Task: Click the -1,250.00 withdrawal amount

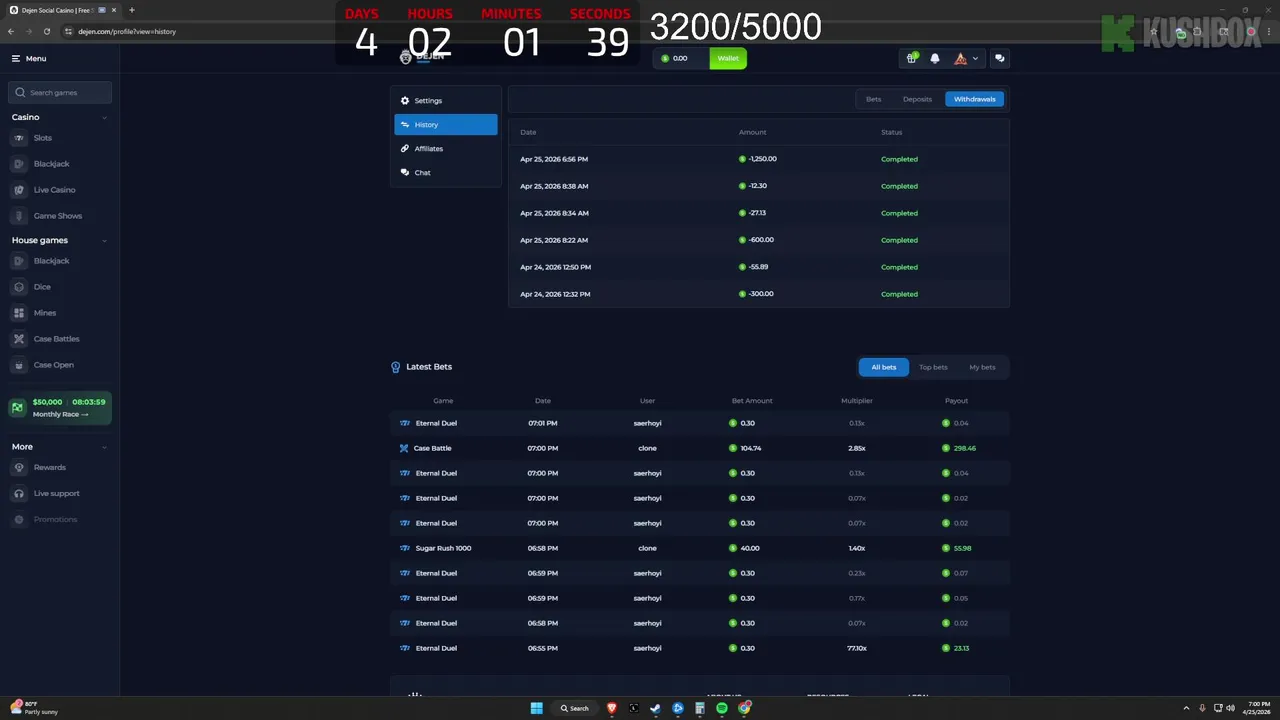Action: tap(762, 159)
